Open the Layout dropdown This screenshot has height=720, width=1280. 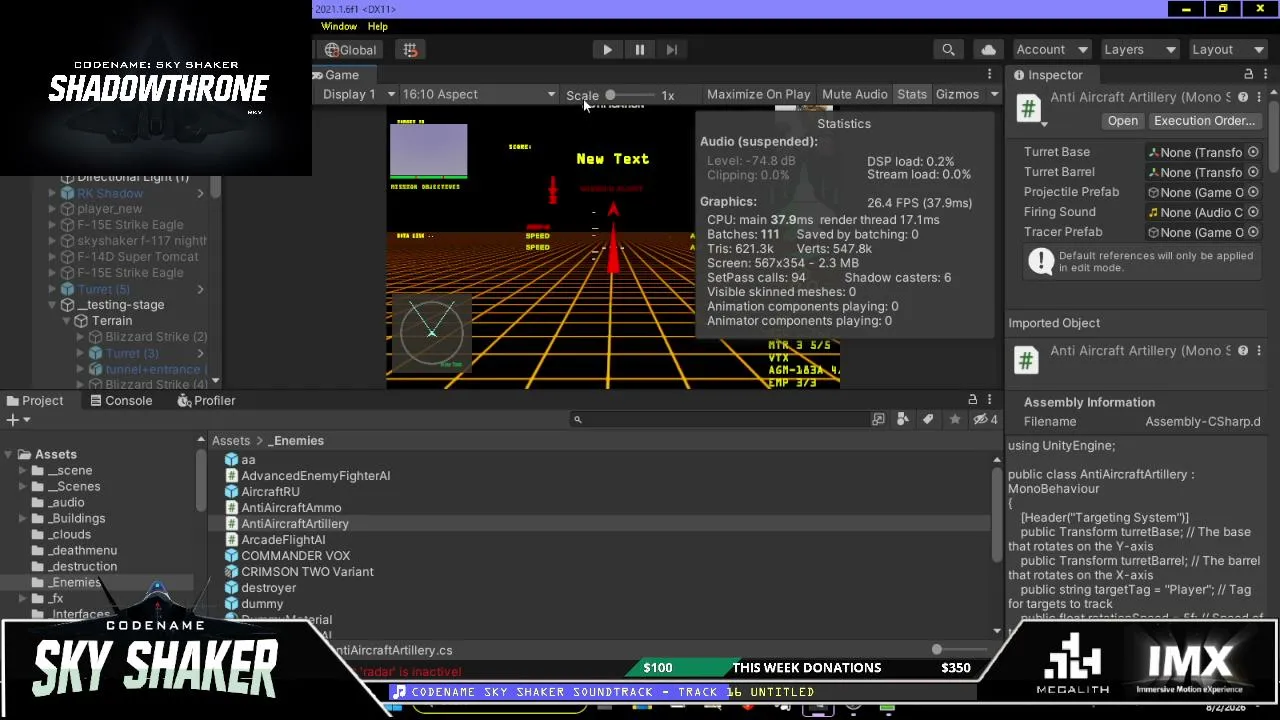pos(1228,49)
